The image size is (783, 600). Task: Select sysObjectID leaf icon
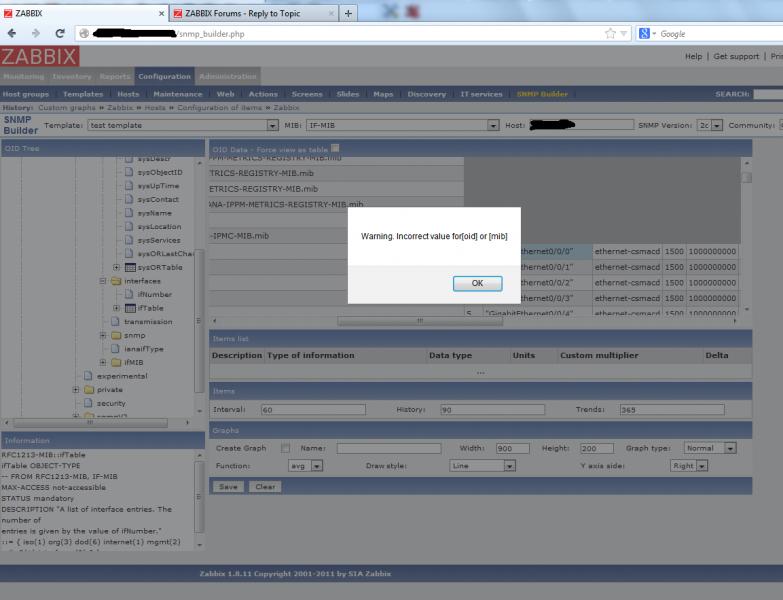[129, 172]
